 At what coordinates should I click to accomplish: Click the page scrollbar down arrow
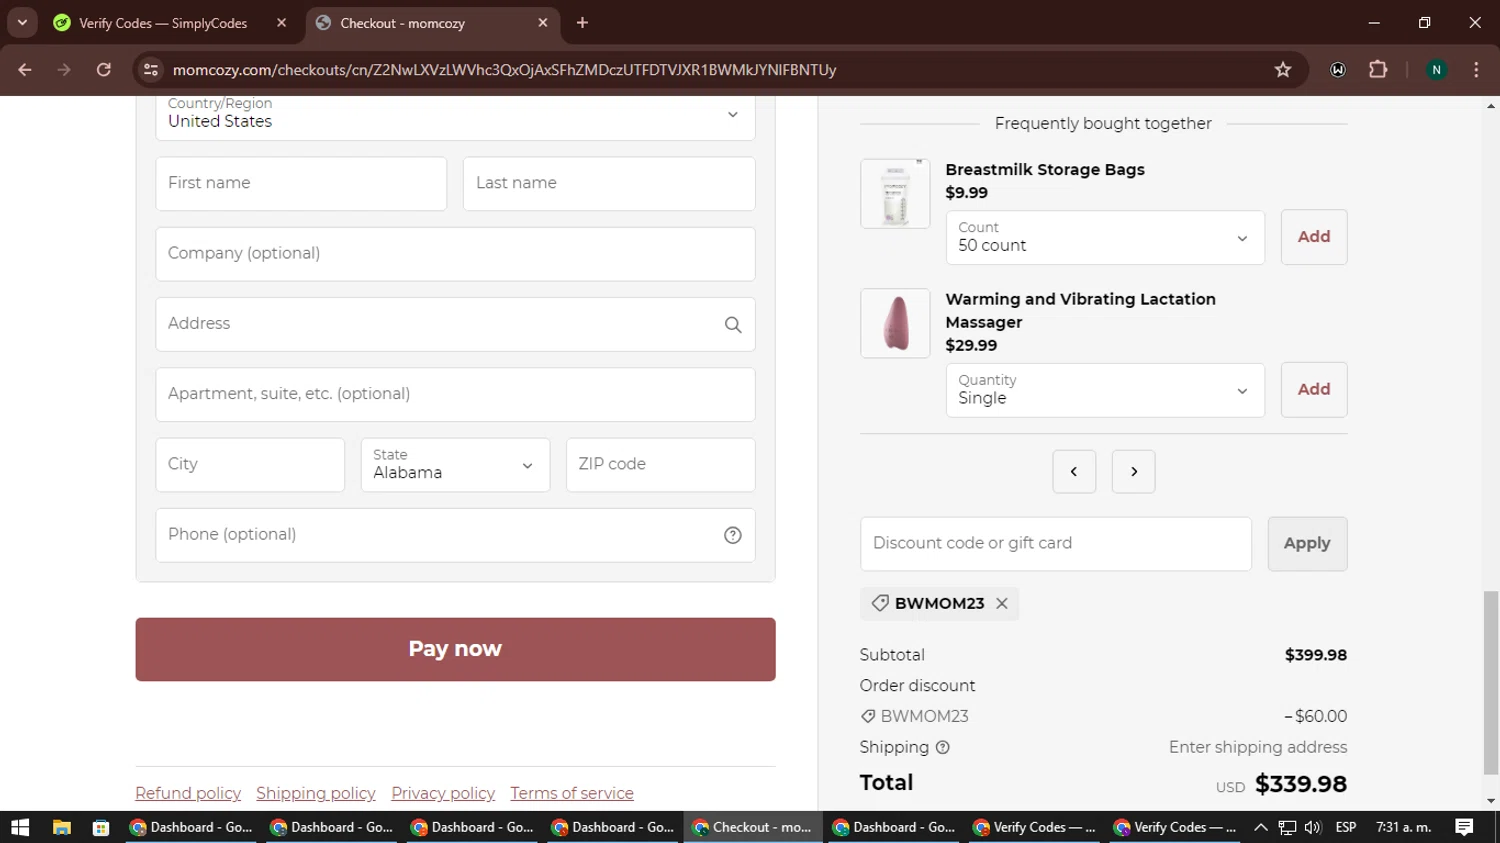point(1491,802)
